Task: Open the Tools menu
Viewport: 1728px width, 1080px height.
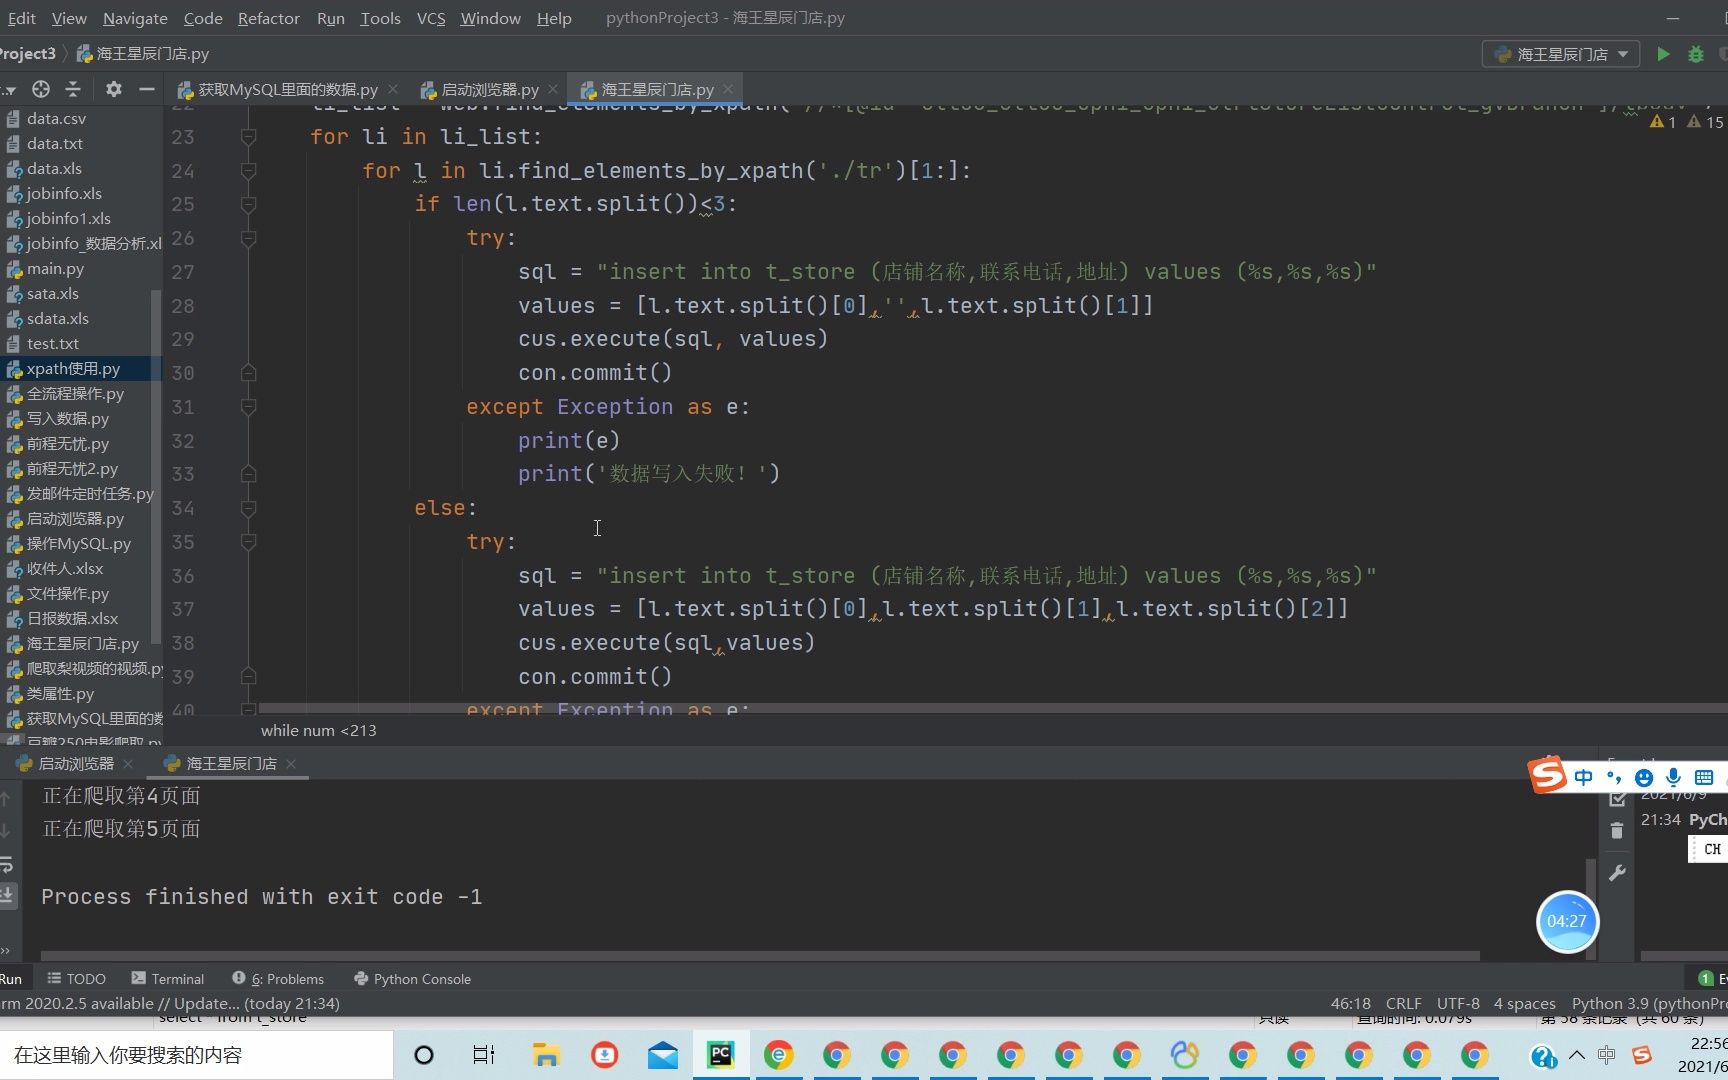Action: (x=380, y=18)
